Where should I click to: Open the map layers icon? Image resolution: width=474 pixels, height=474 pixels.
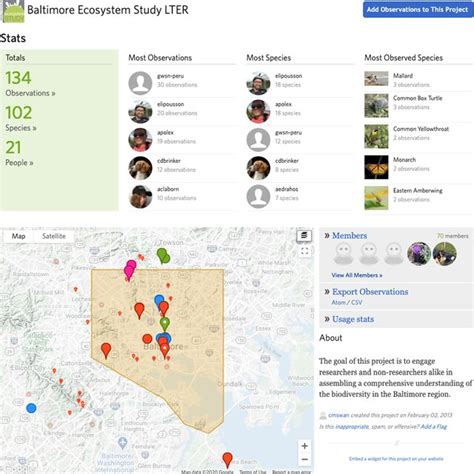click(x=304, y=236)
